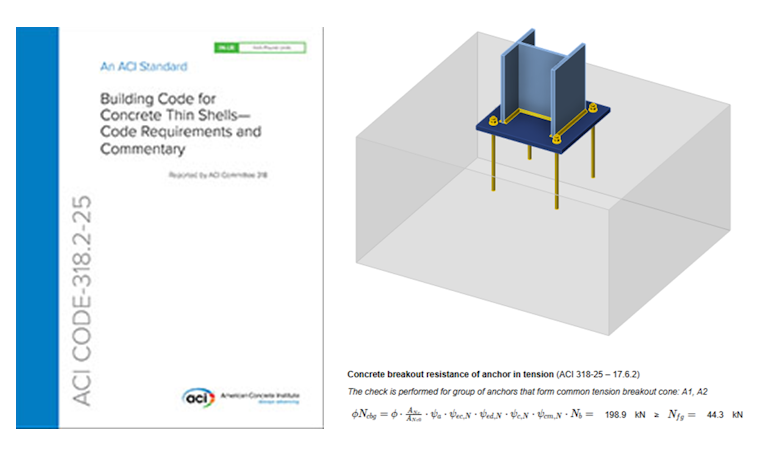Viewport: 779px width, 463px height.
Task: Click the 3D anchor base plate model
Action: coord(543,184)
